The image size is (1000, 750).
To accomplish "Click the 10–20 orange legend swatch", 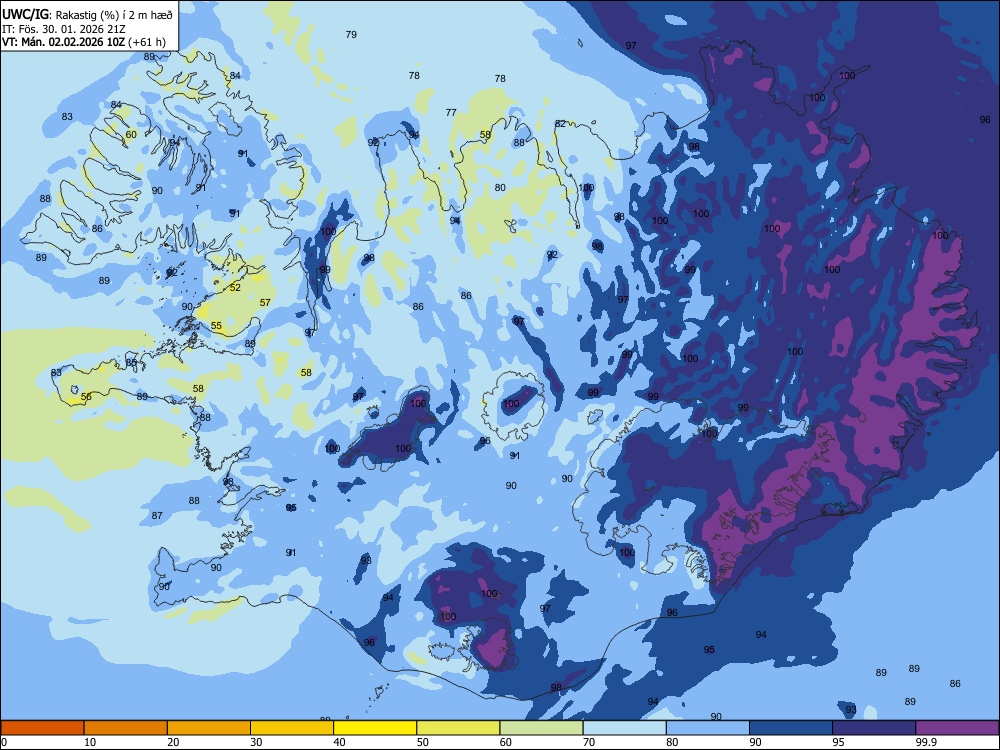I will point(126,728).
